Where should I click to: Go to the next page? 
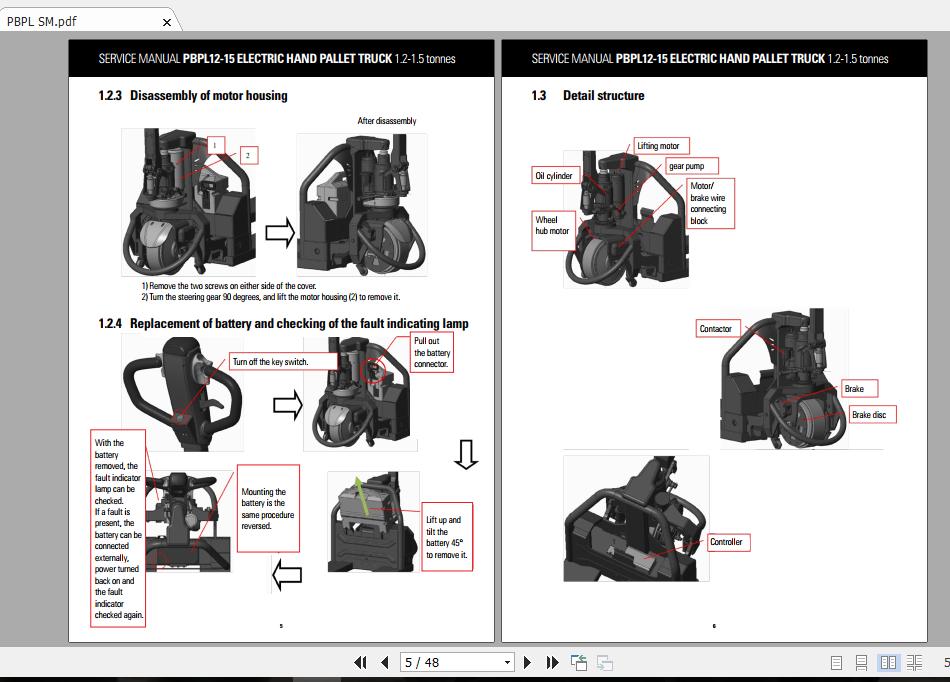coord(527,662)
